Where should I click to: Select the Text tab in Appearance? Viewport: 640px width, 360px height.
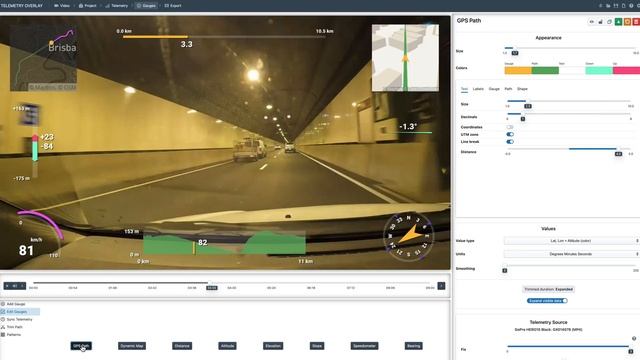tap(464, 89)
